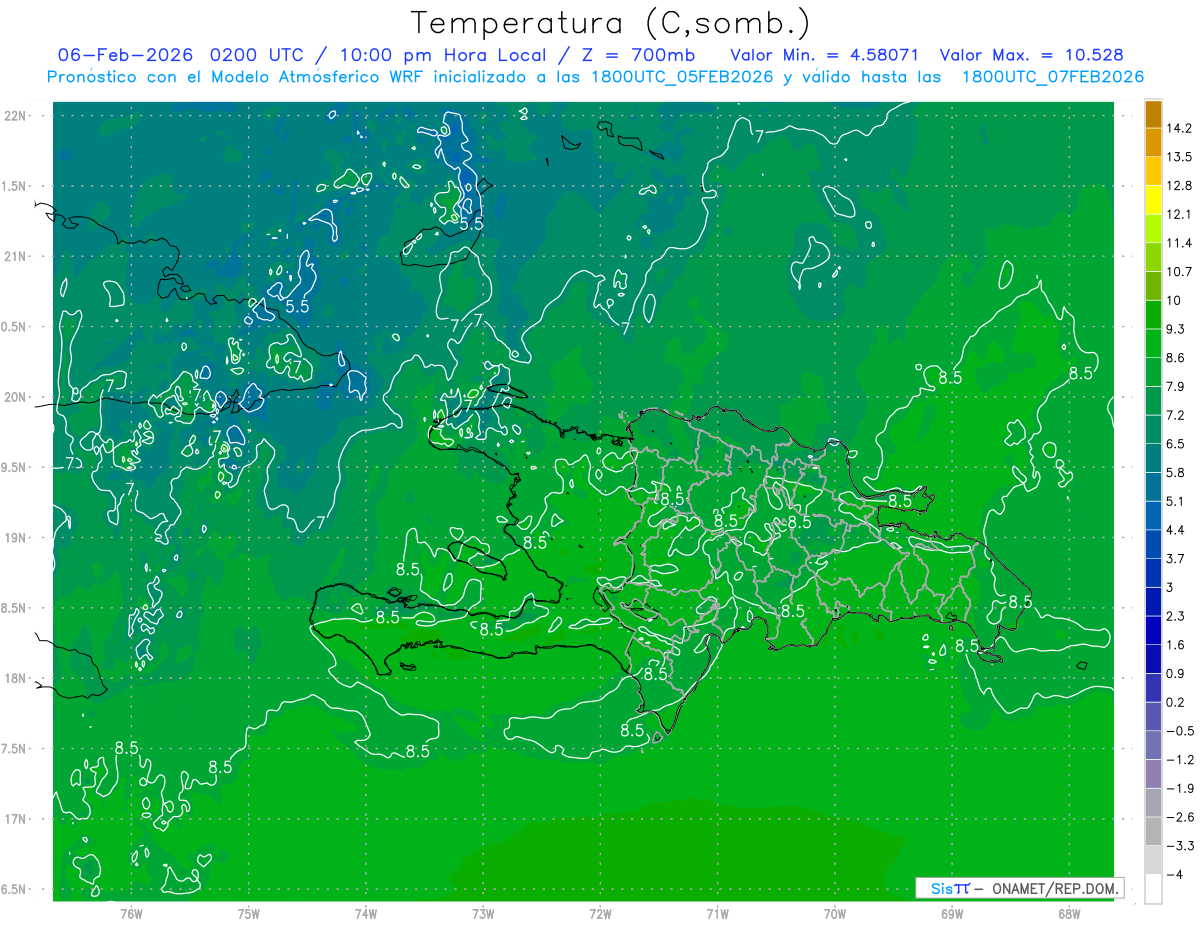Click the dark blue colorbar swatch above 1.6
Screen dimensions: 1200x927
[1153, 630]
